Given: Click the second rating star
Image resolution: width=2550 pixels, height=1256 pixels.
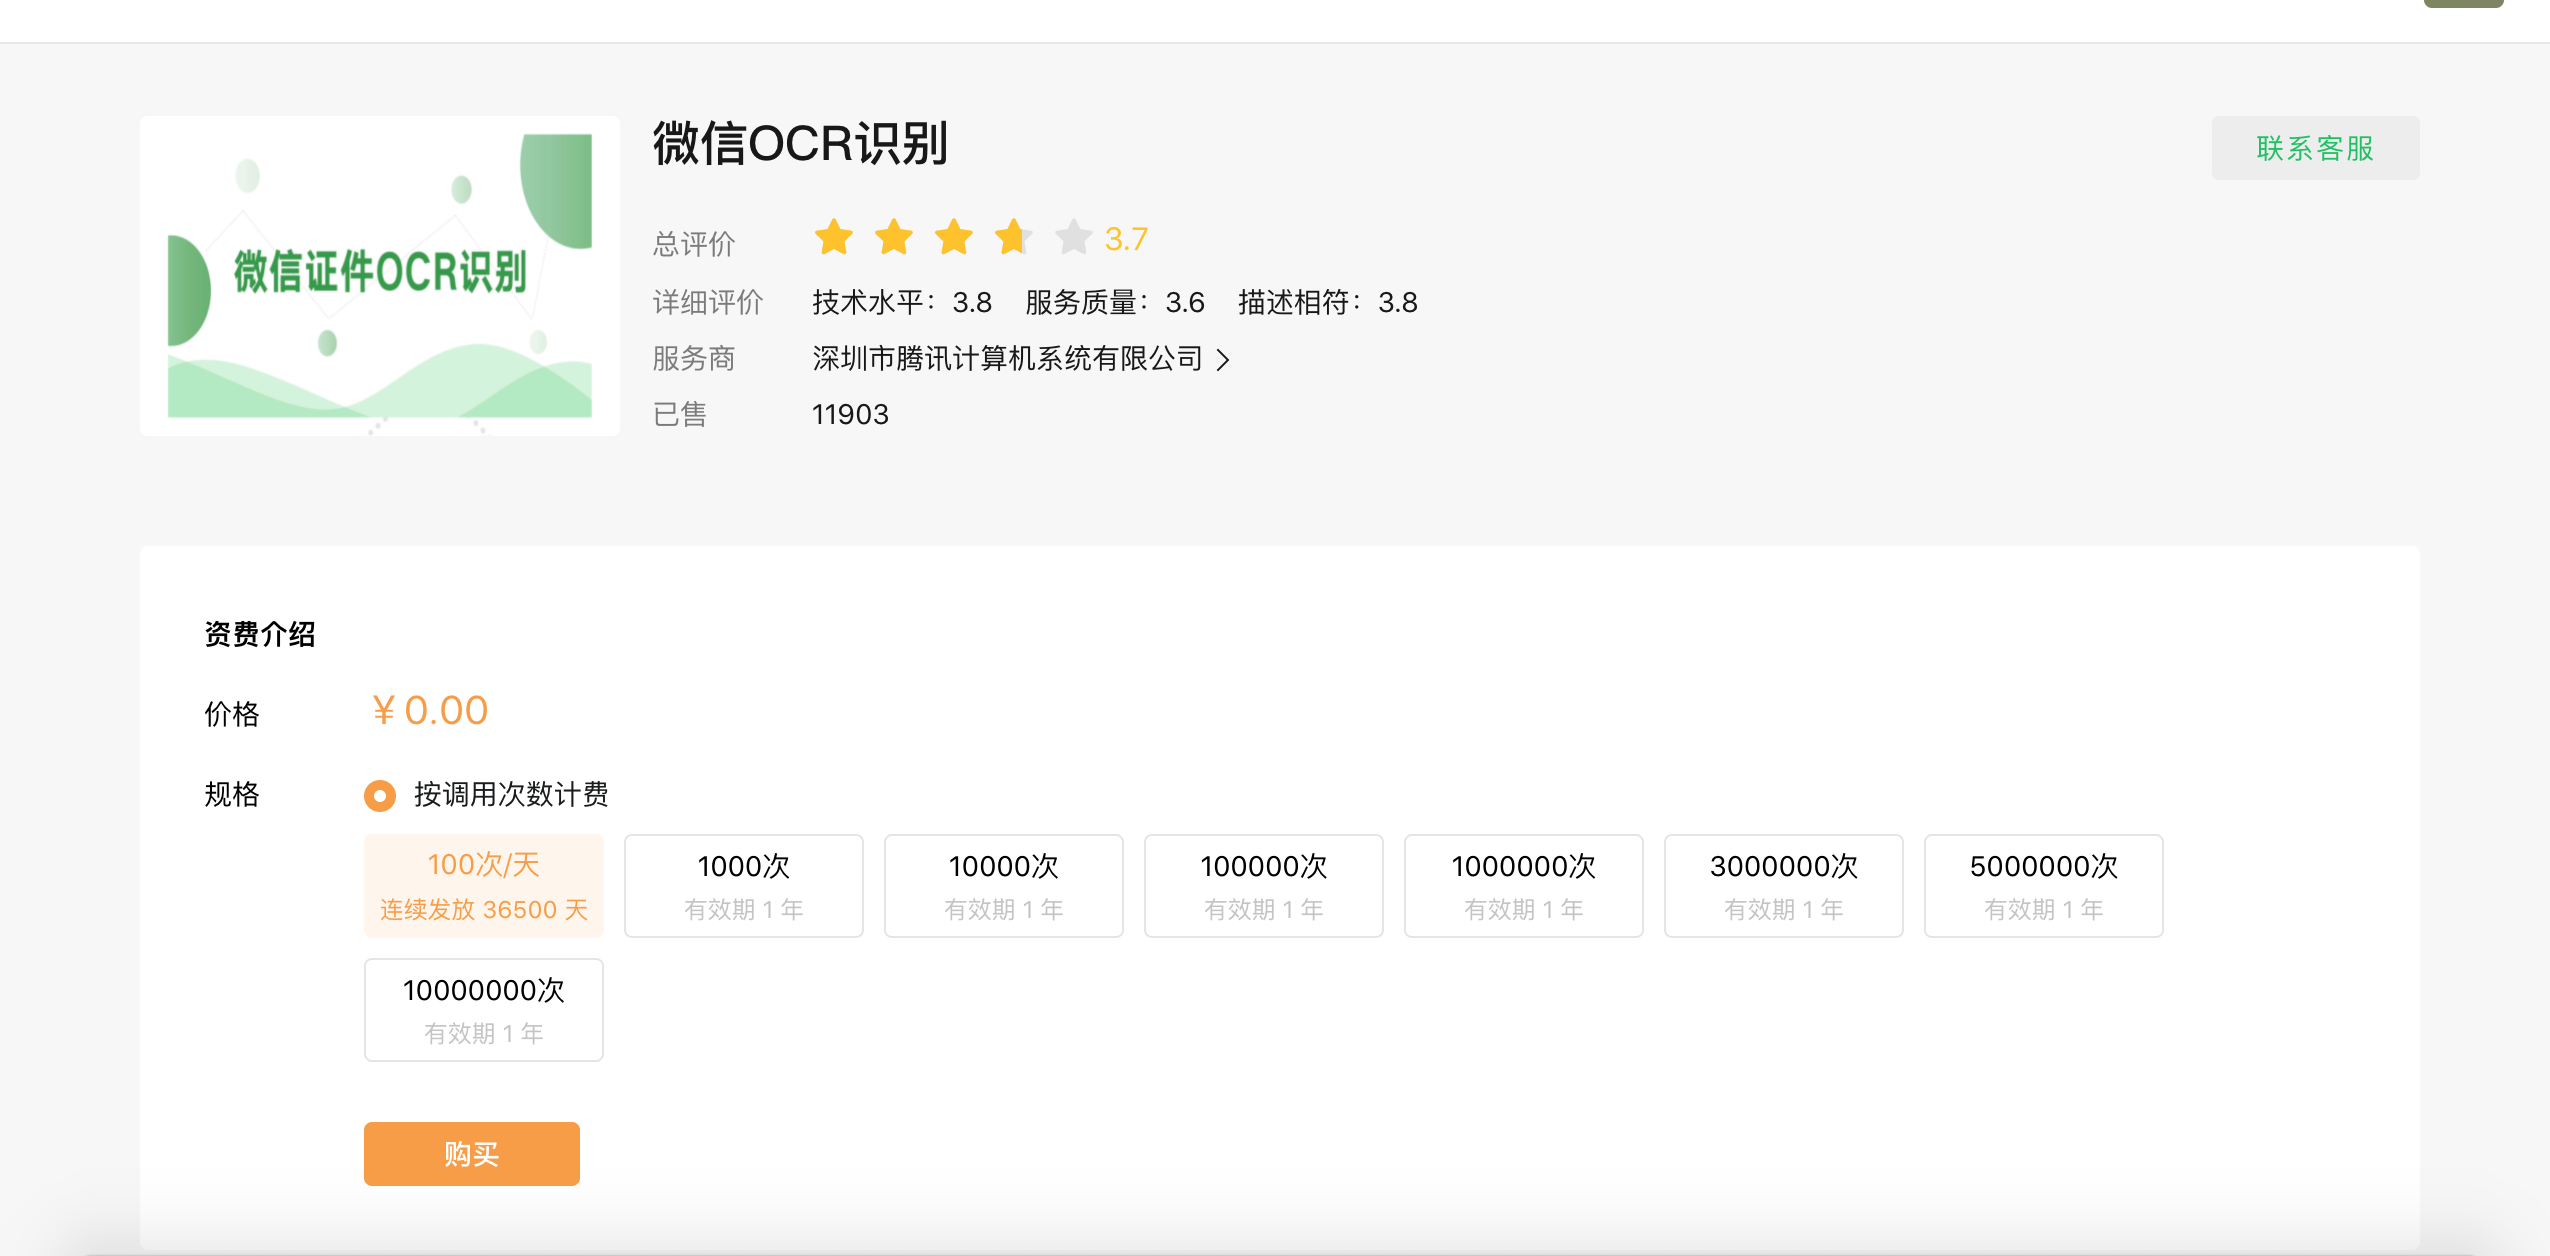Looking at the screenshot, I should click(x=894, y=238).
